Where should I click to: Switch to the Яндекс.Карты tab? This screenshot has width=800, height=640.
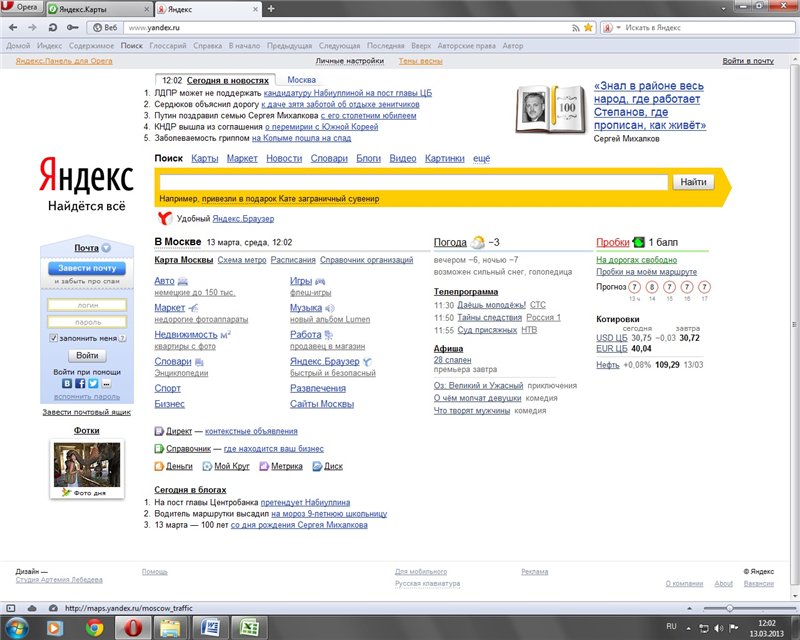tap(99, 9)
